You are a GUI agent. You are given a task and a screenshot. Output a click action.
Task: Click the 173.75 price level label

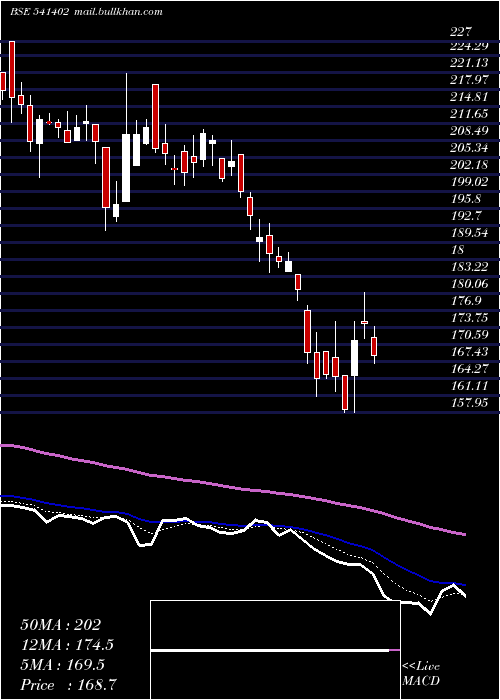coord(470,317)
